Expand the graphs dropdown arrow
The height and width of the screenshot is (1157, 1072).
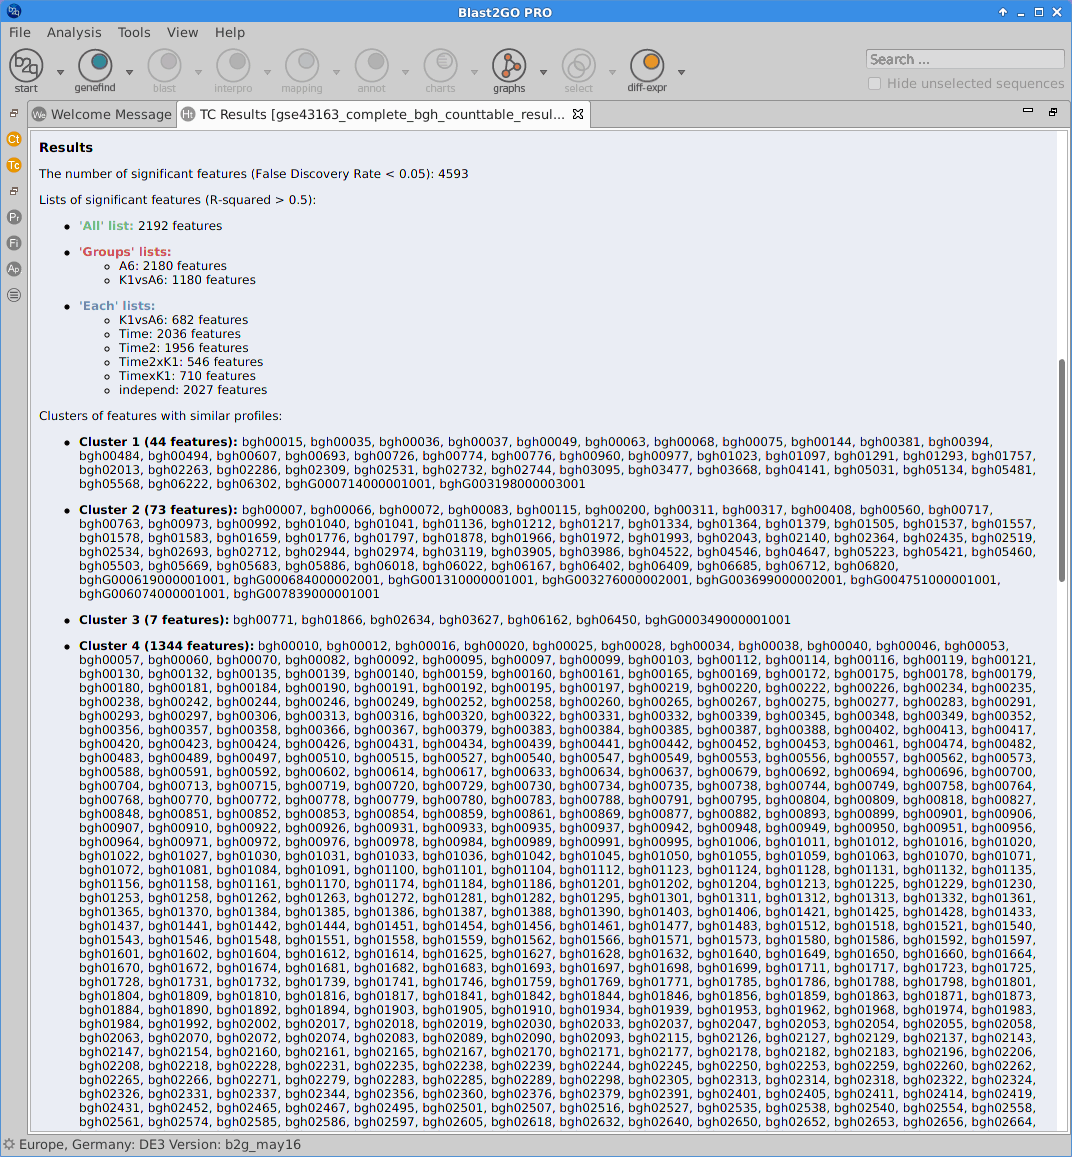544,72
